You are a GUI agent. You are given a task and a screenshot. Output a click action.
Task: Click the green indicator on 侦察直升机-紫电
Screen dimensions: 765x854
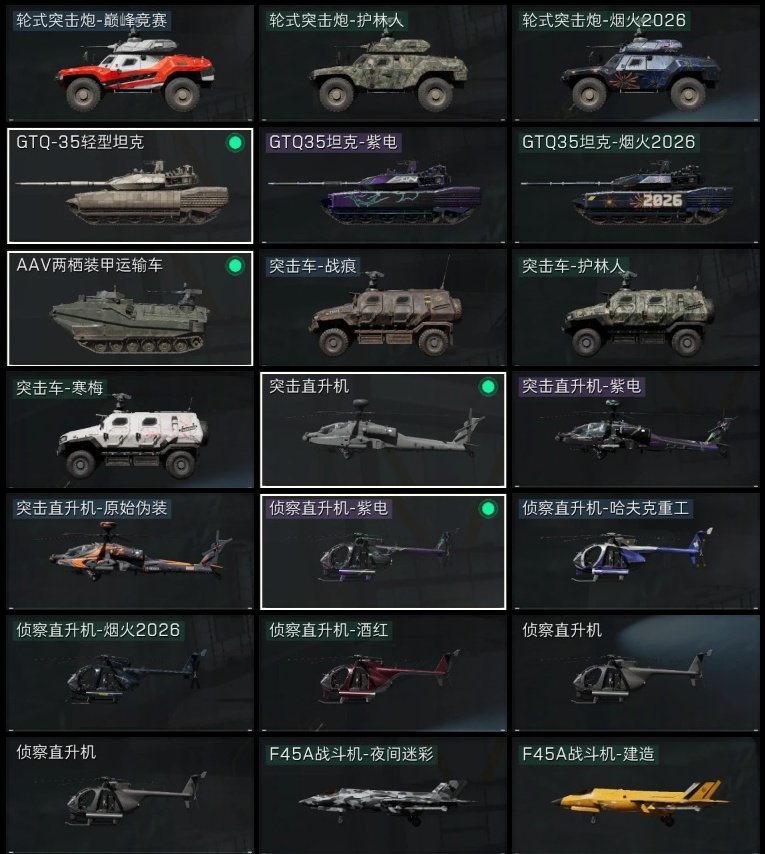coord(488,509)
